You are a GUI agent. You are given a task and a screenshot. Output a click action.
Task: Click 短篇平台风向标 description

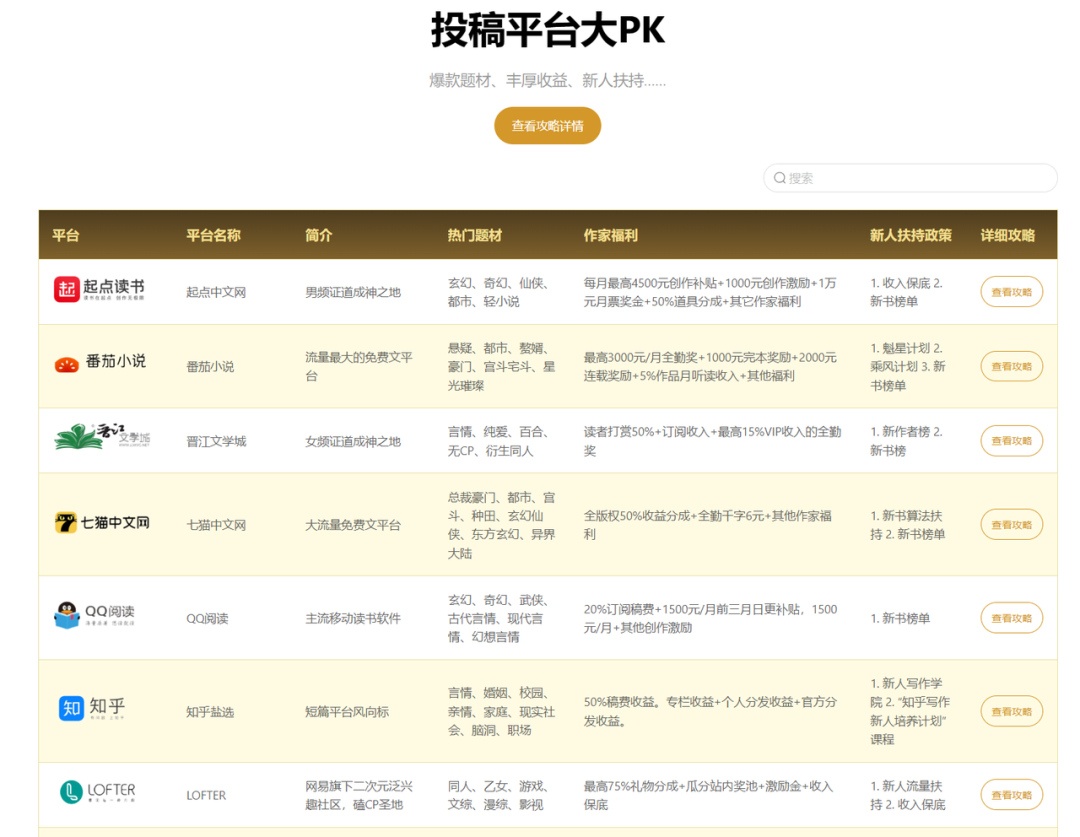[x=347, y=712]
